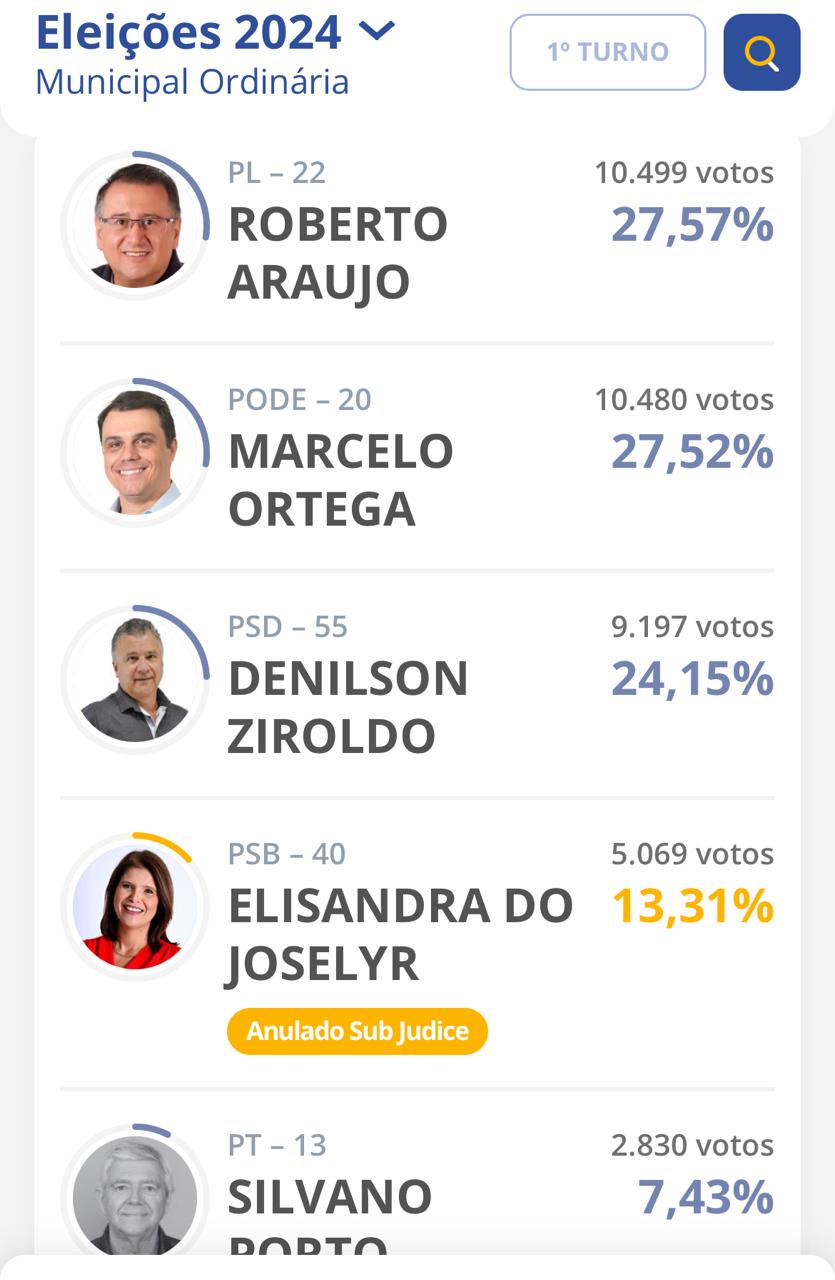
Task: Open the DENILSON ZIROLDO candidate name
Action: [348, 707]
